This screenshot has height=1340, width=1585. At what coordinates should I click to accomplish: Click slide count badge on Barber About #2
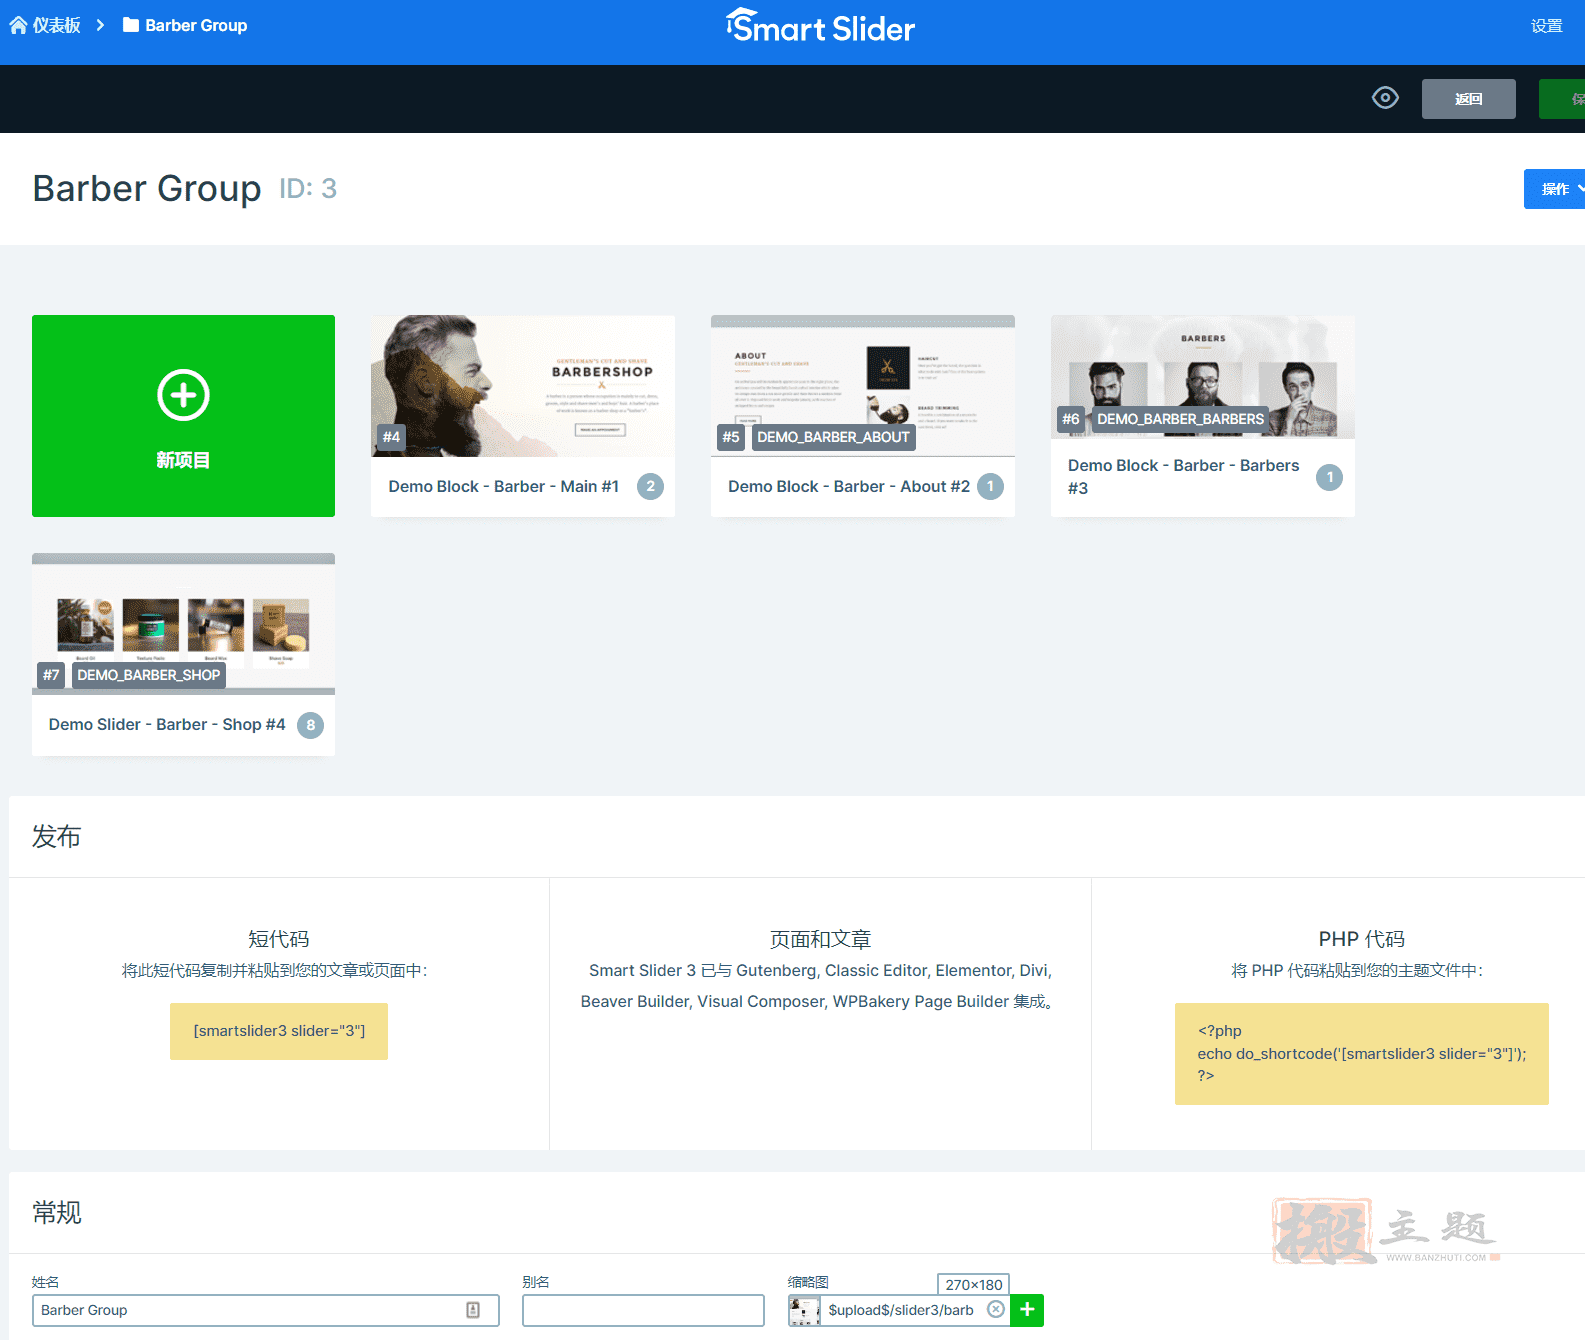[x=990, y=486]
